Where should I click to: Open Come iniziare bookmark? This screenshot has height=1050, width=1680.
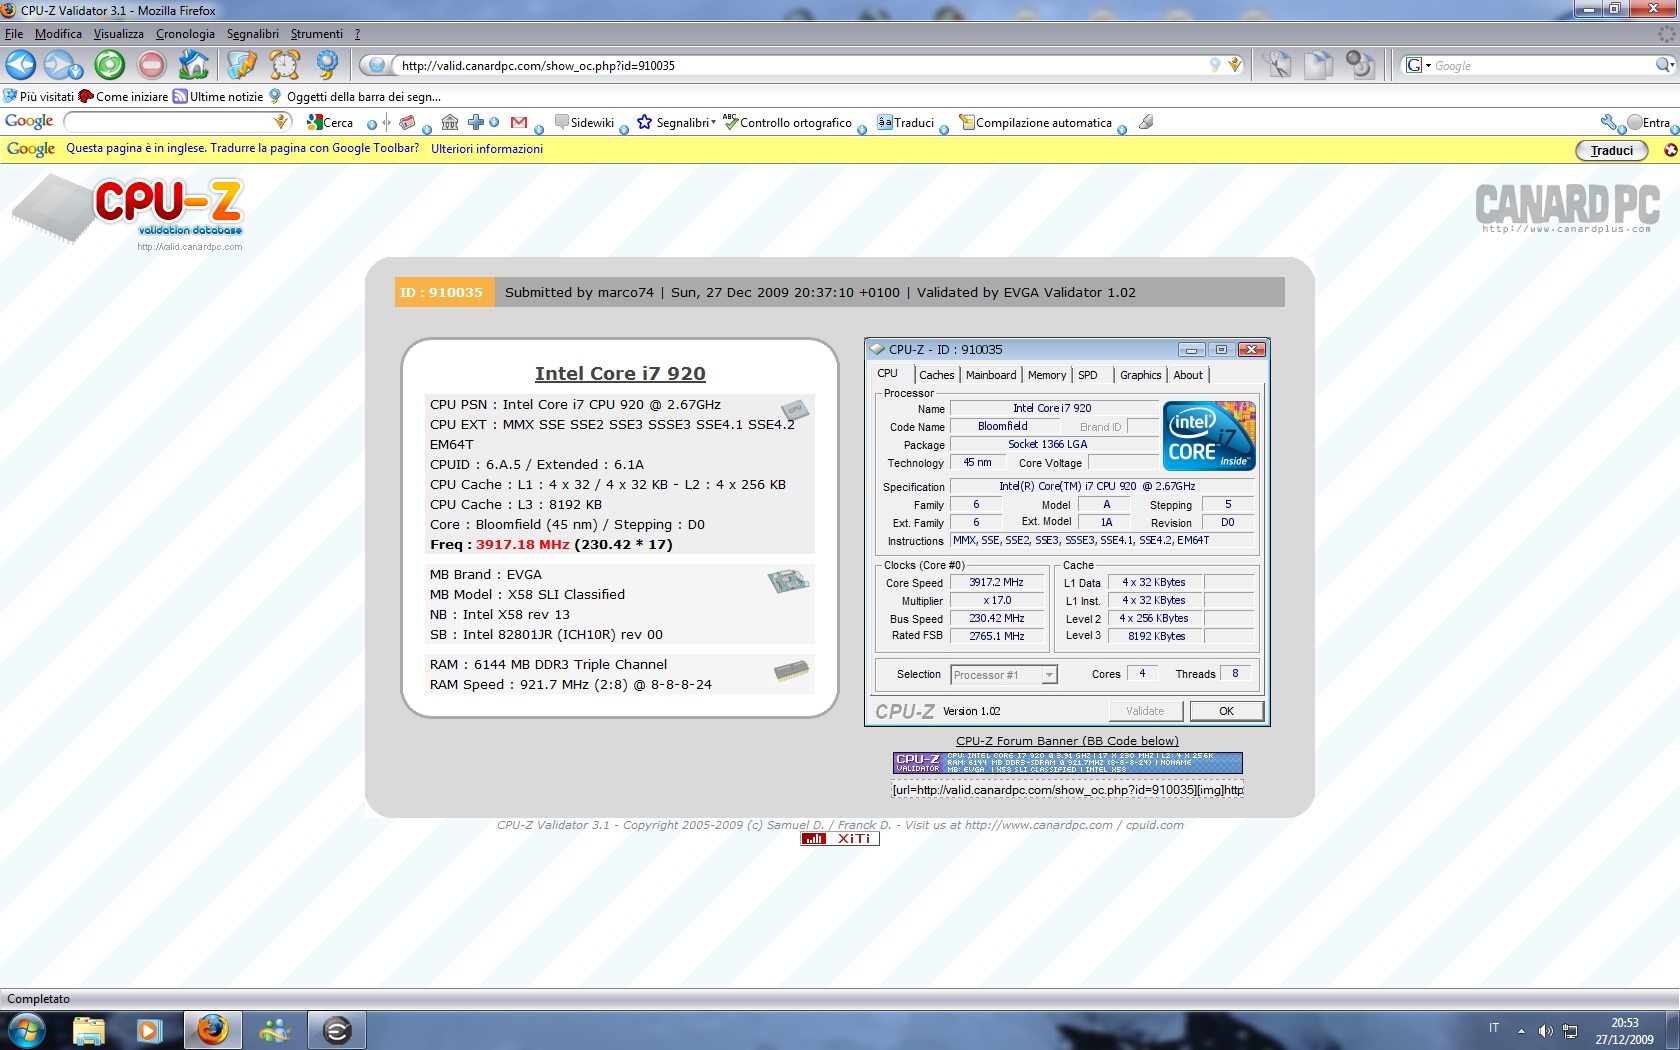click(x=123, y=97)
